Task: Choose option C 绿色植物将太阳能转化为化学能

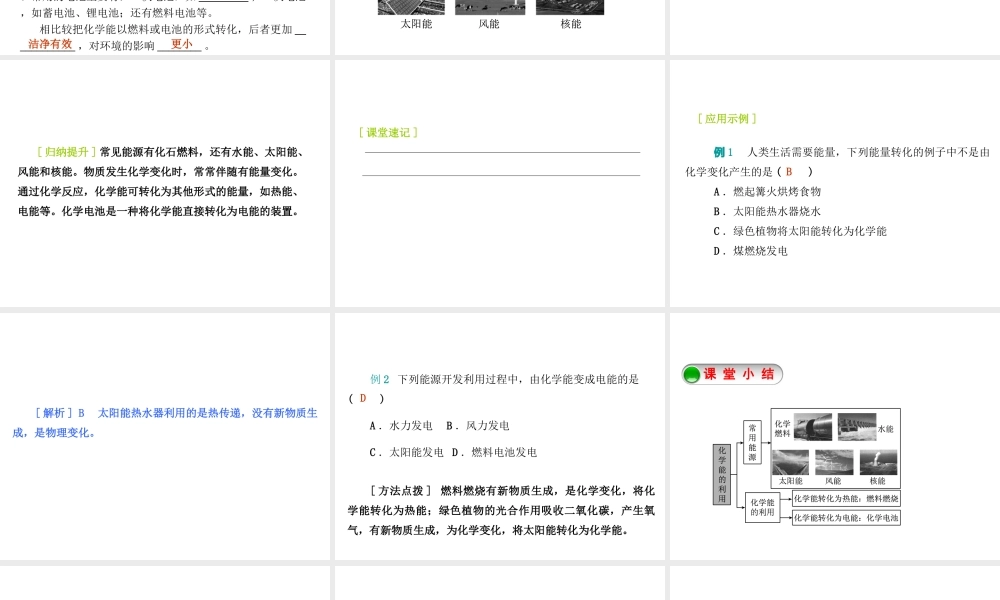Action: tap(800, 231)
